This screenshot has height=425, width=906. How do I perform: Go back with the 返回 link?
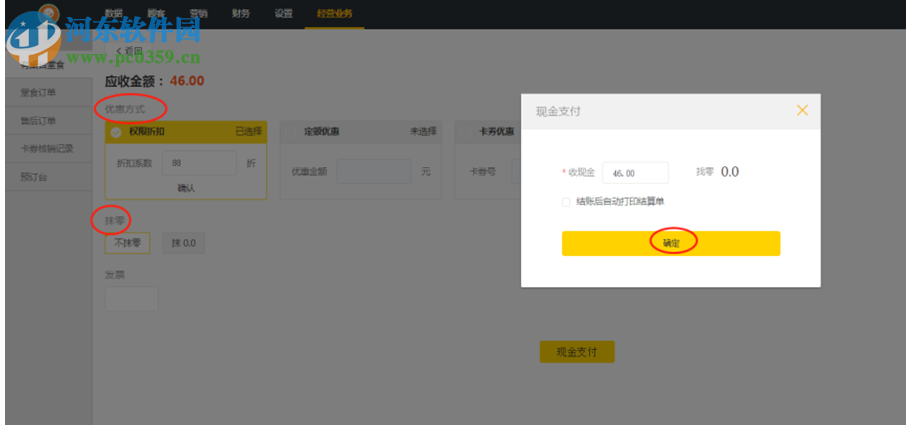pos(129,51)
